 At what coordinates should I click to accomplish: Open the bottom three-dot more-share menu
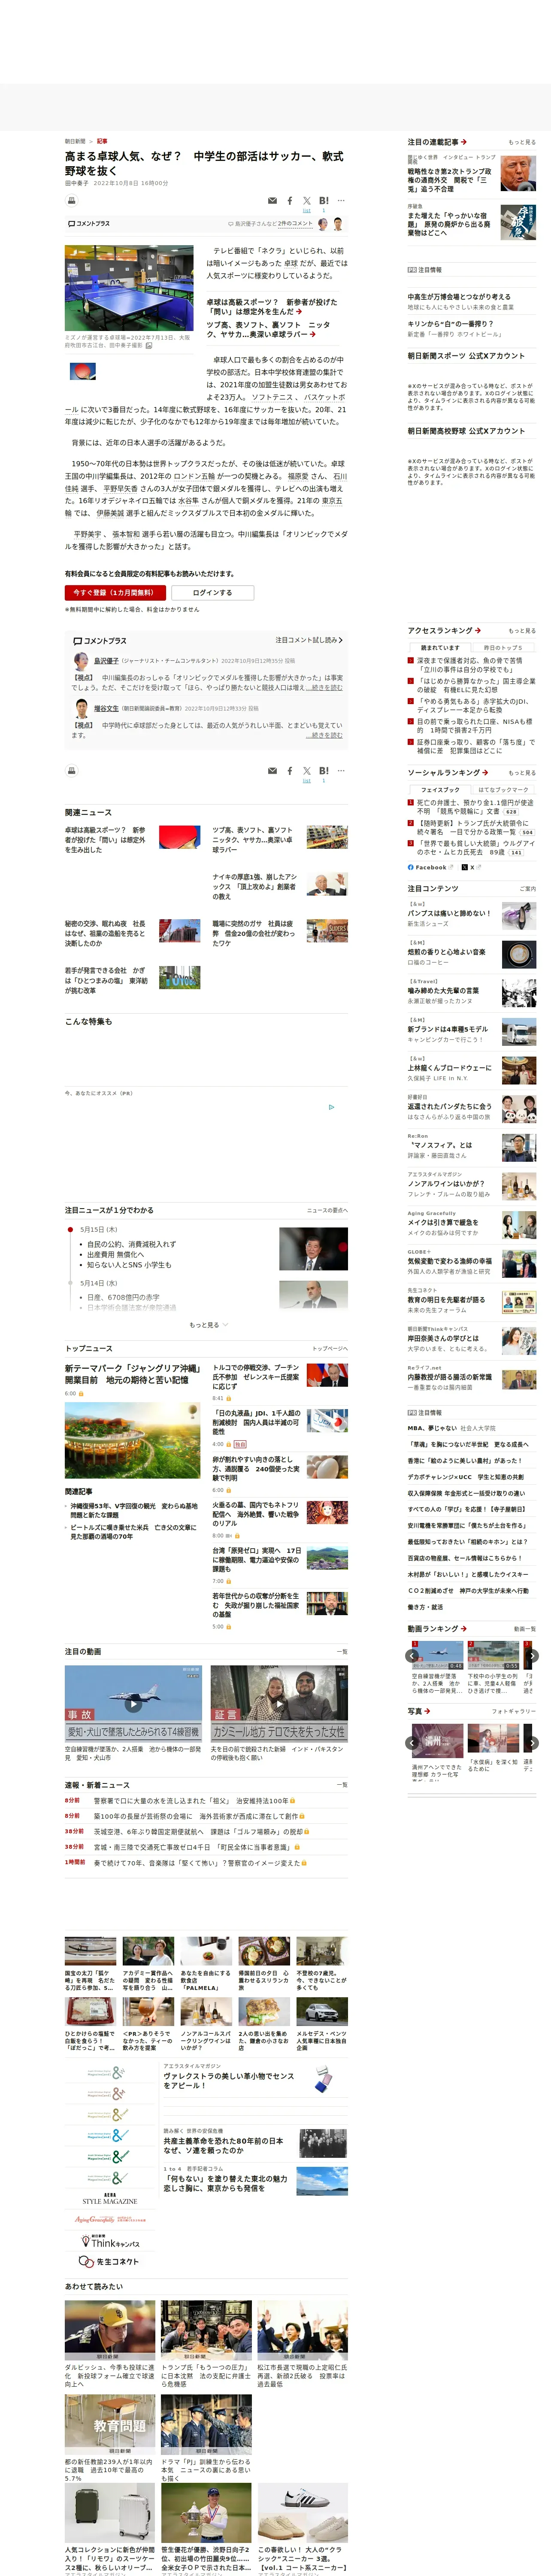coord(341,771)
